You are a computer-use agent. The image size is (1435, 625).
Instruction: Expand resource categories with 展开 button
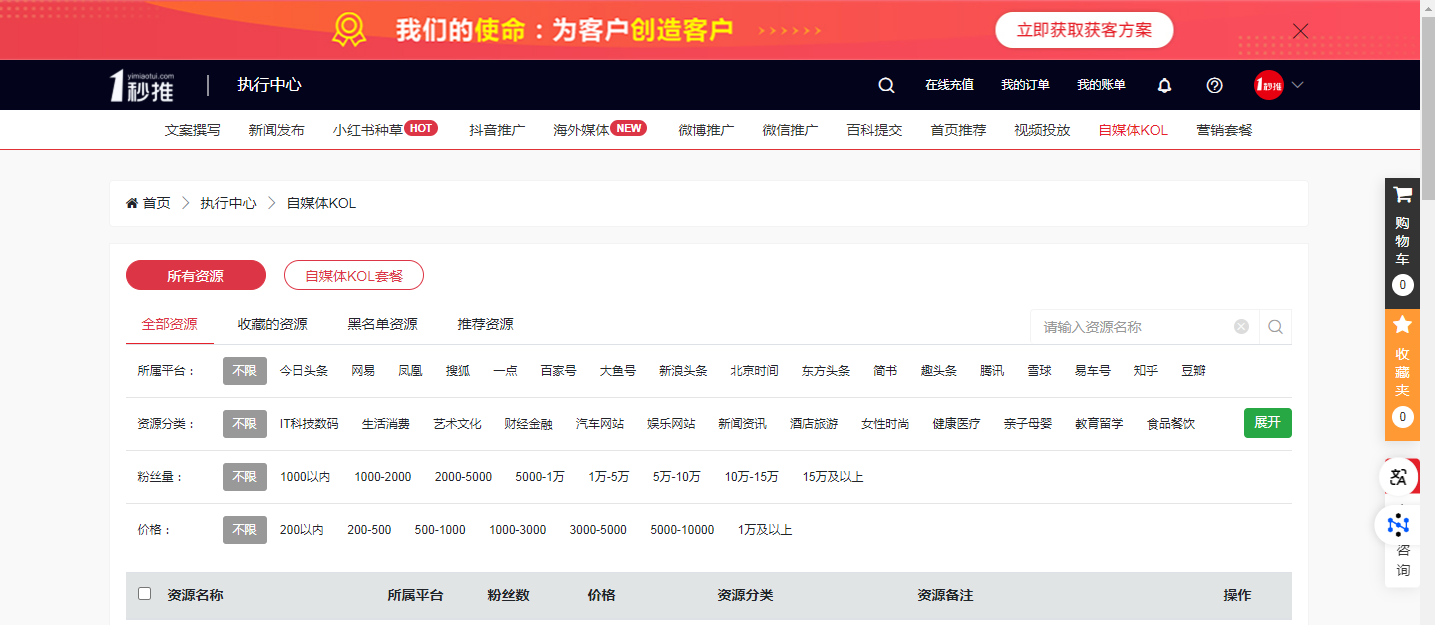[1267, 422]
